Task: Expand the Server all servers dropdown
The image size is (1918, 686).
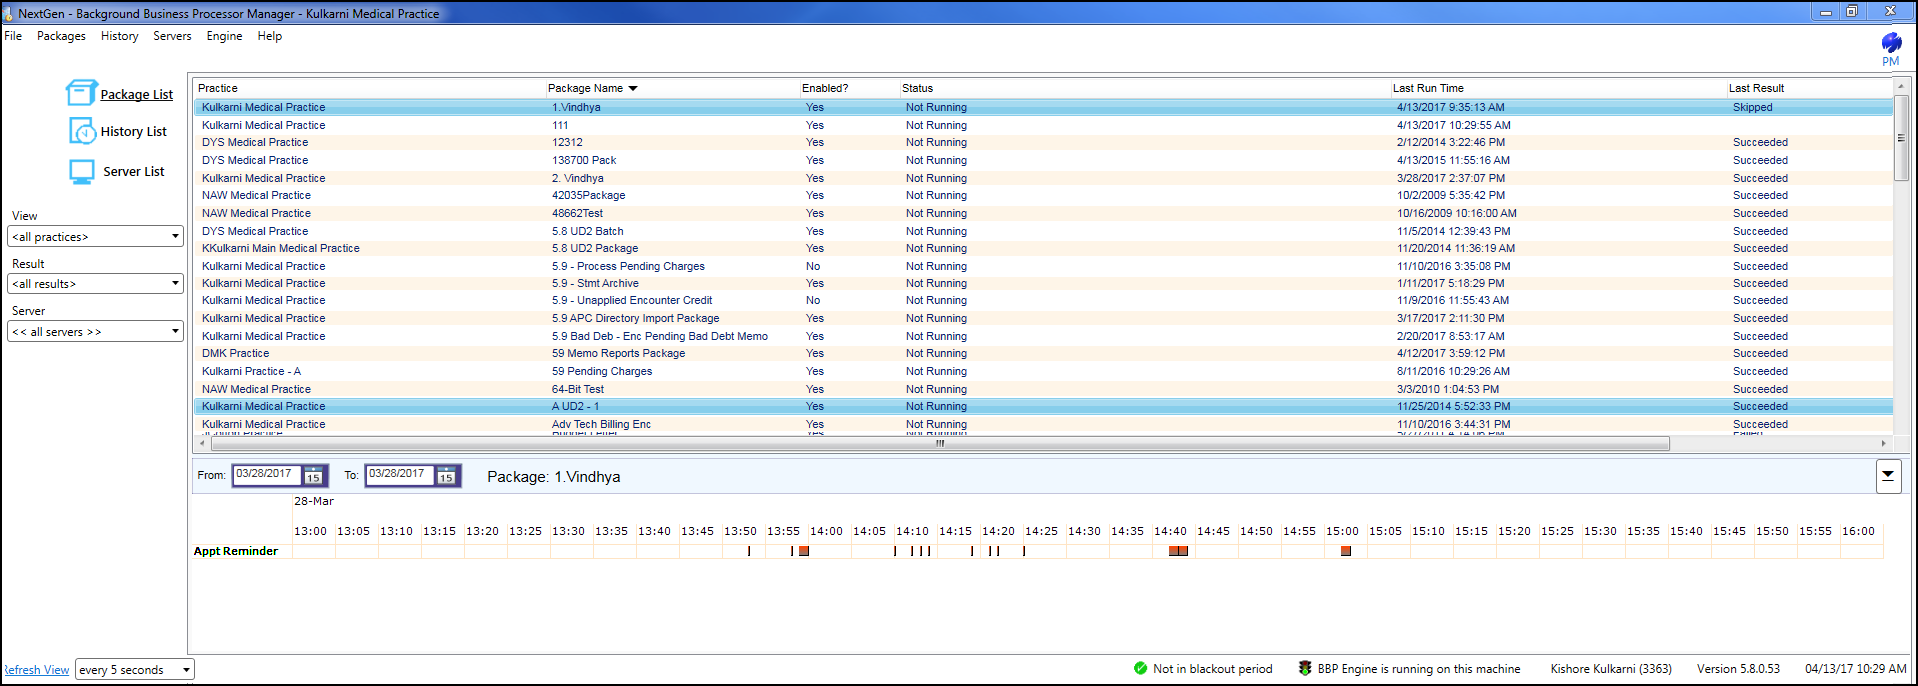Action: pyautogui.click(x=95, y=331)
